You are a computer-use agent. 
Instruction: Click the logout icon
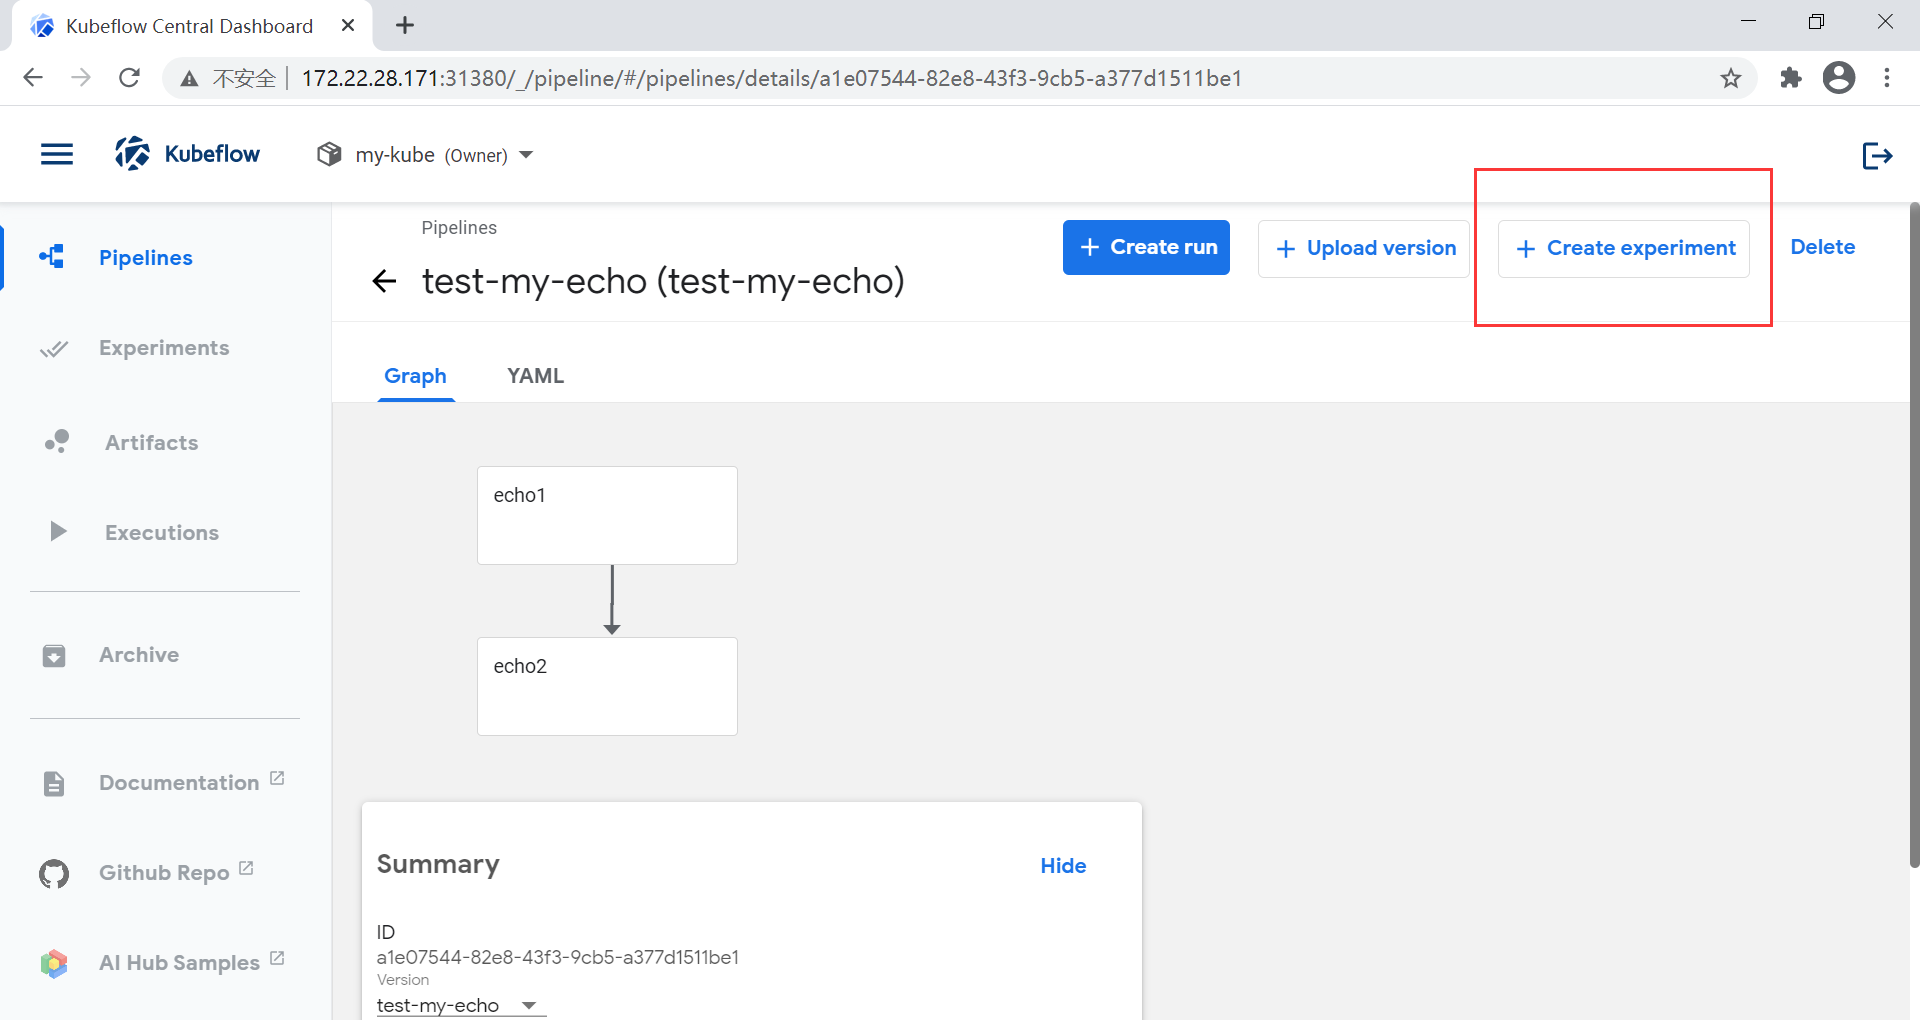click(x=1877, y=155)
